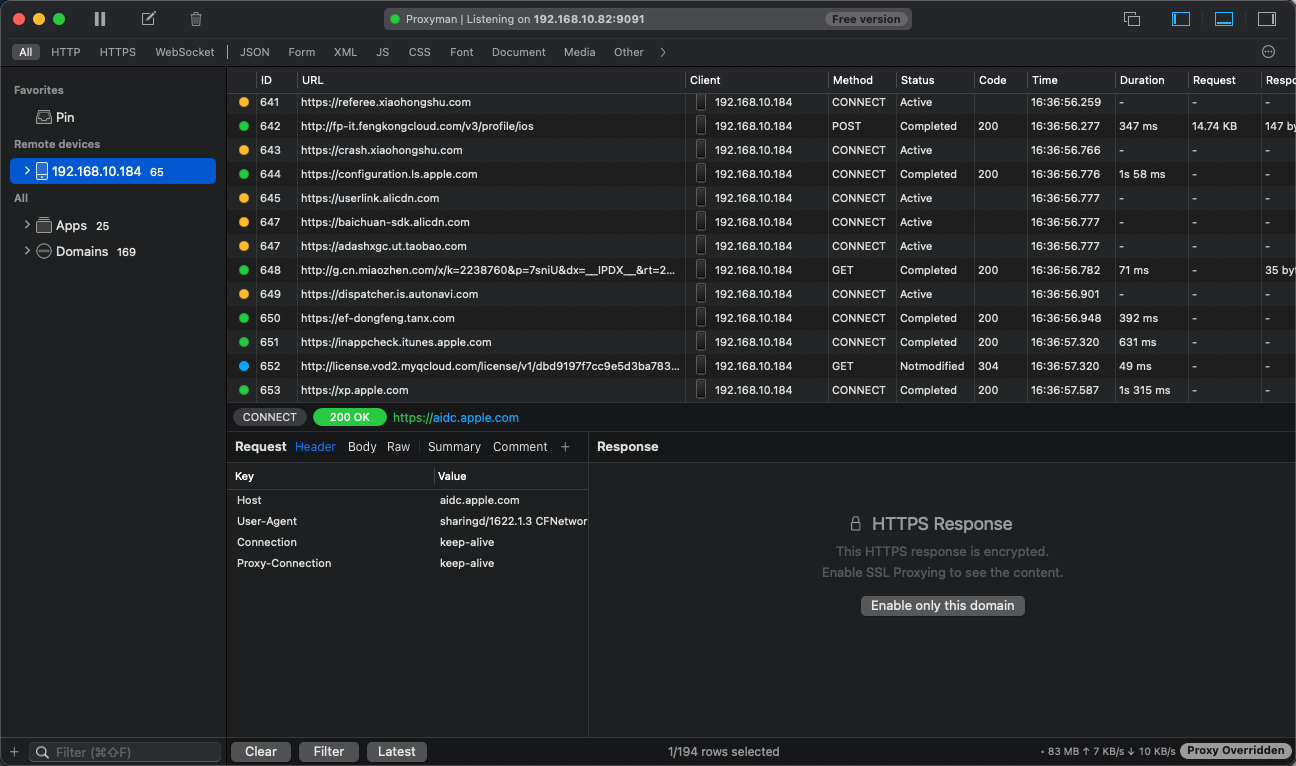Select row 648 g.cn.miaozhen.com request
Viewport: 1296px width, 766px height.
click(761, 270)
